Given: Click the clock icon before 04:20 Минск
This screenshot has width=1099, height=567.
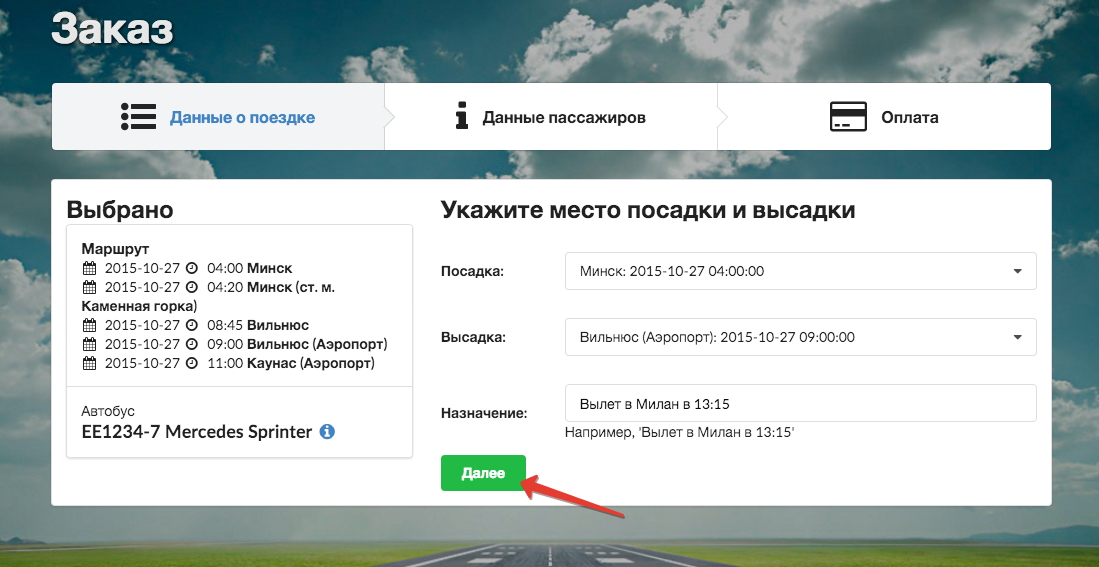Looking at the screenshot, I should [x=192, y=287].
